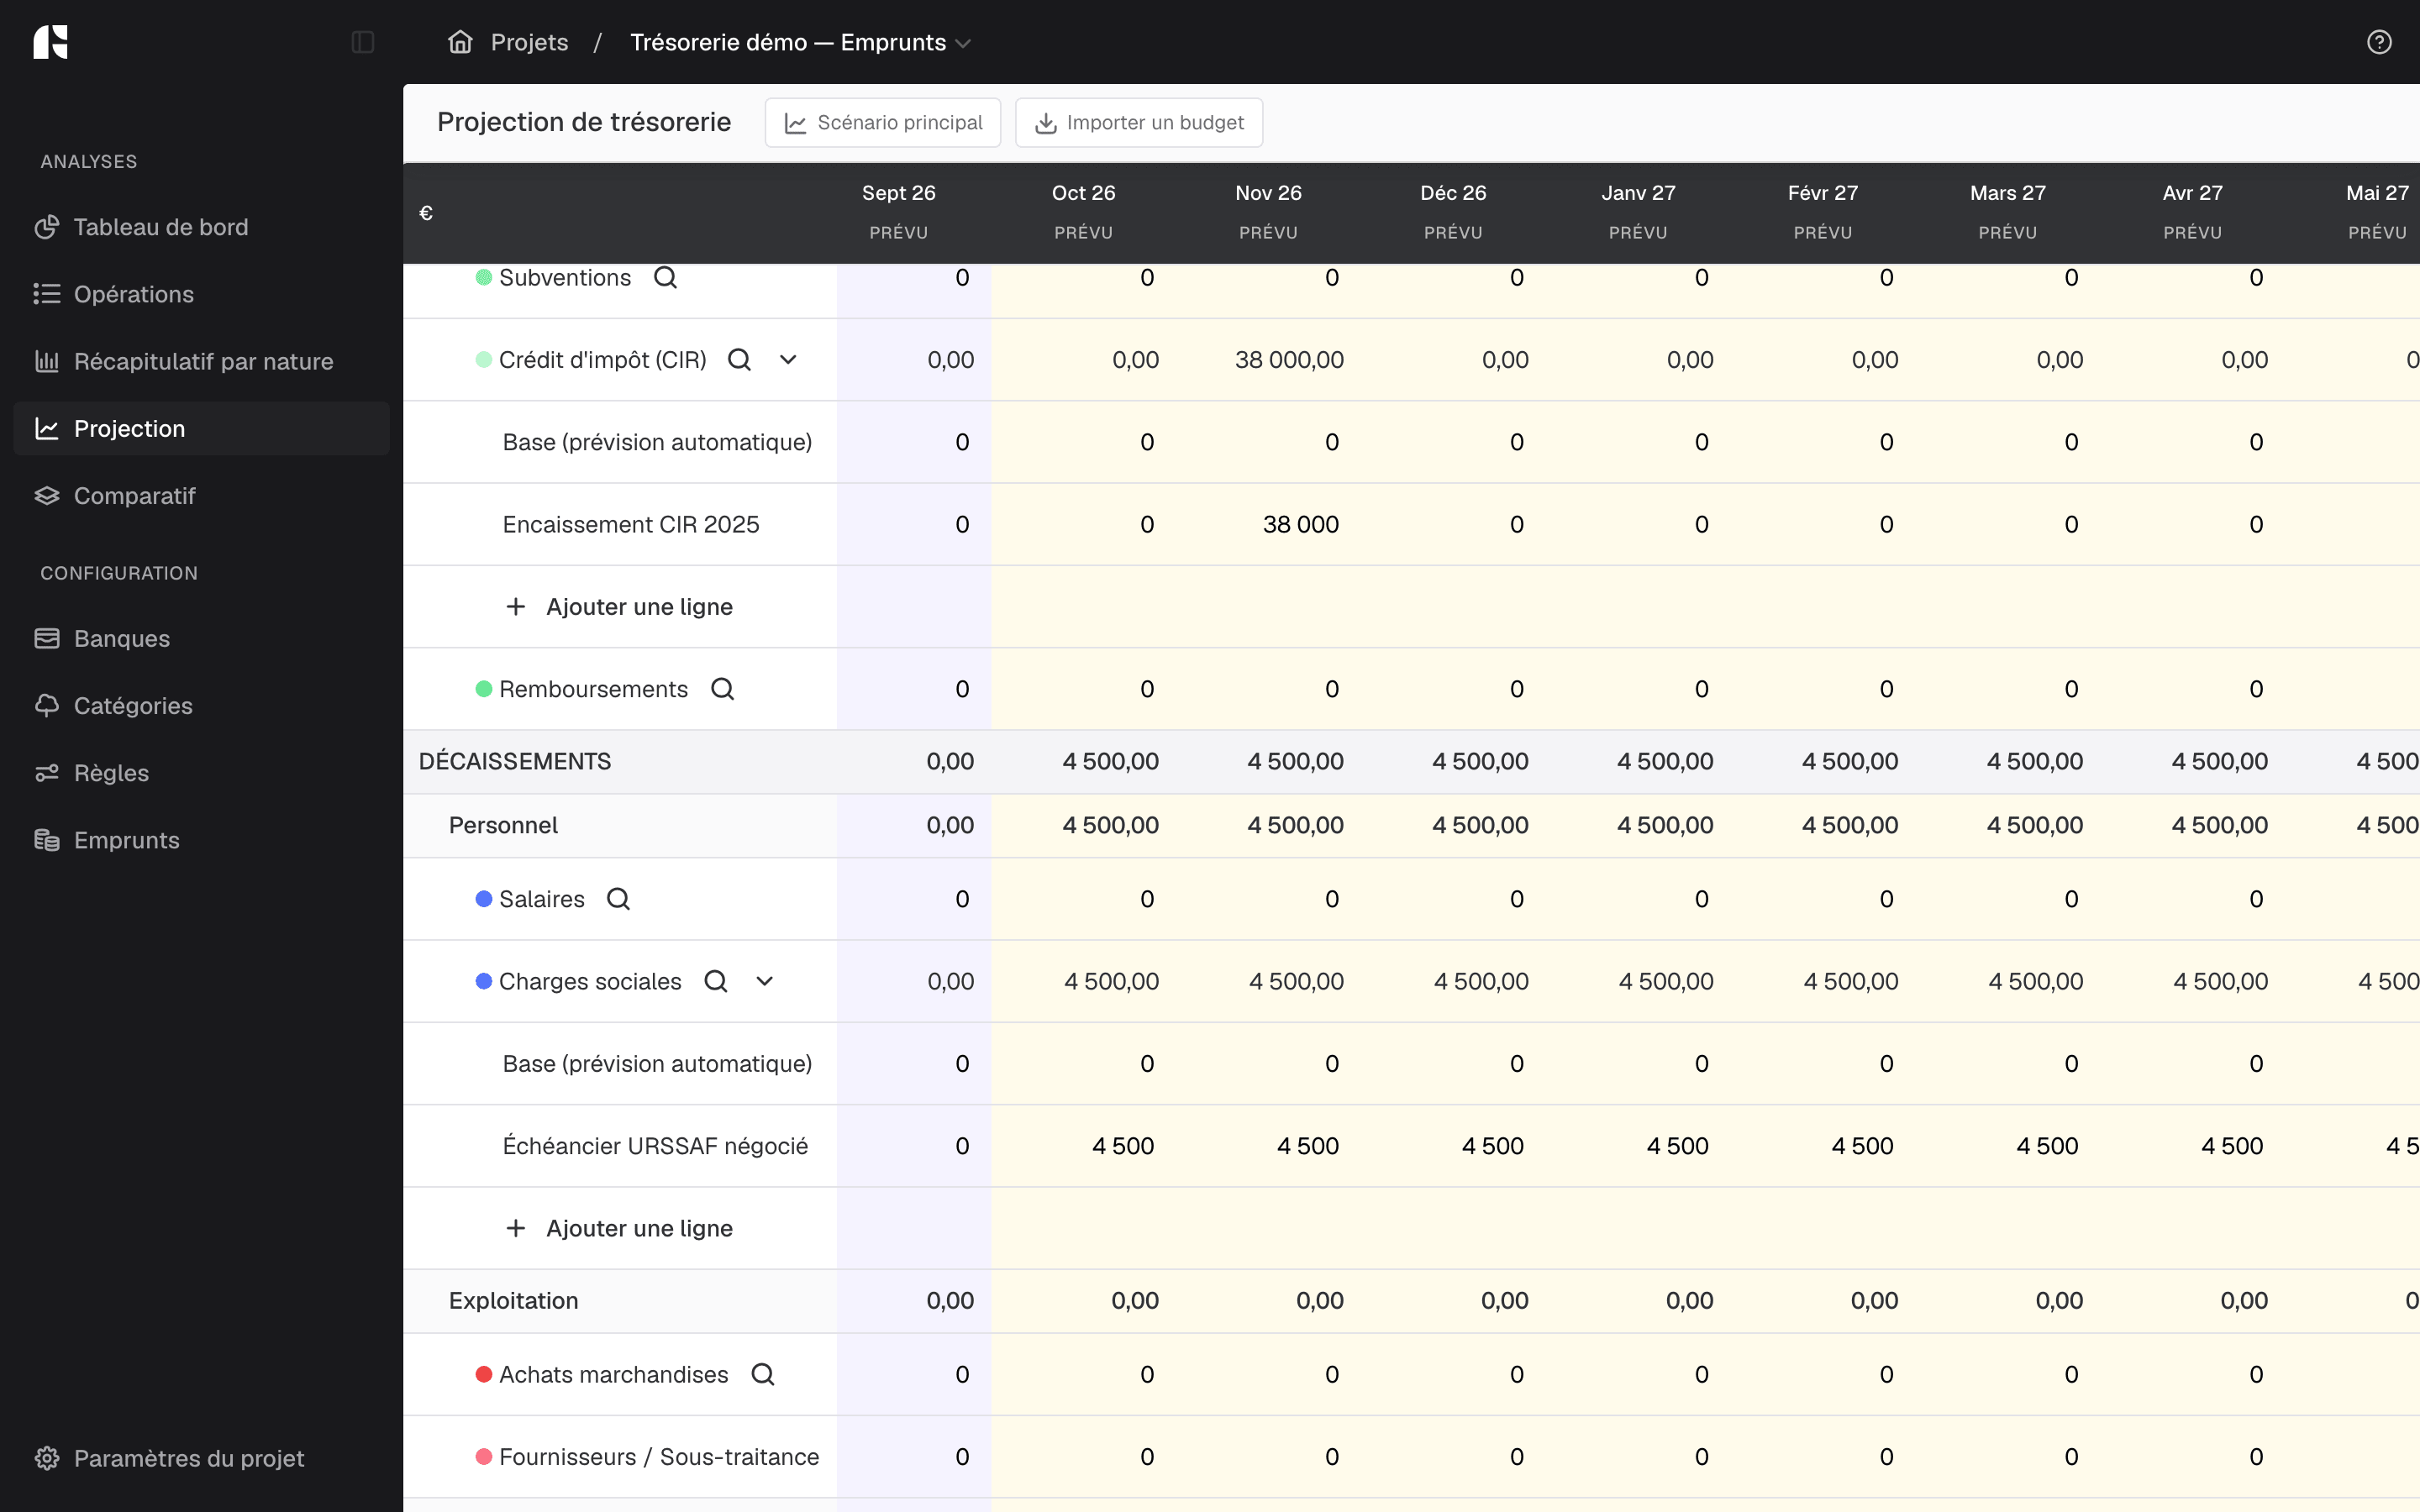
Task: Click the 38 000 cell for Encaissement CIR 2025
Action: [1300, 524]
